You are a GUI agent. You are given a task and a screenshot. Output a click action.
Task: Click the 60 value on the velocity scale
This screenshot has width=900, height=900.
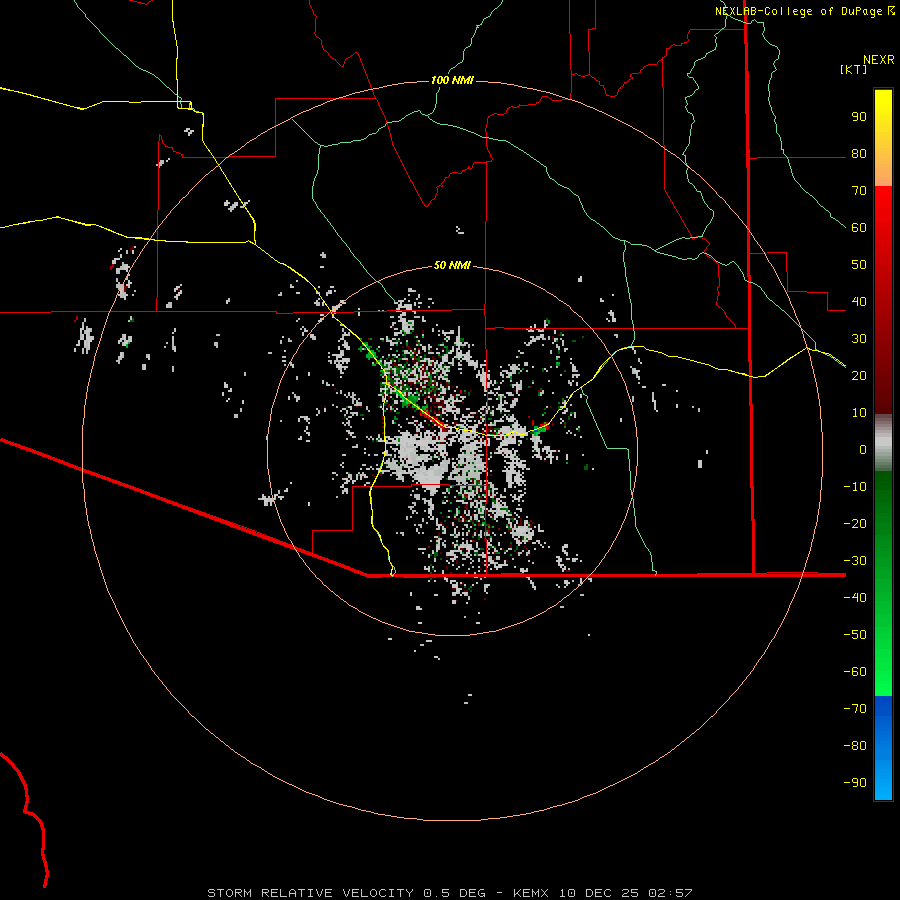859,228
